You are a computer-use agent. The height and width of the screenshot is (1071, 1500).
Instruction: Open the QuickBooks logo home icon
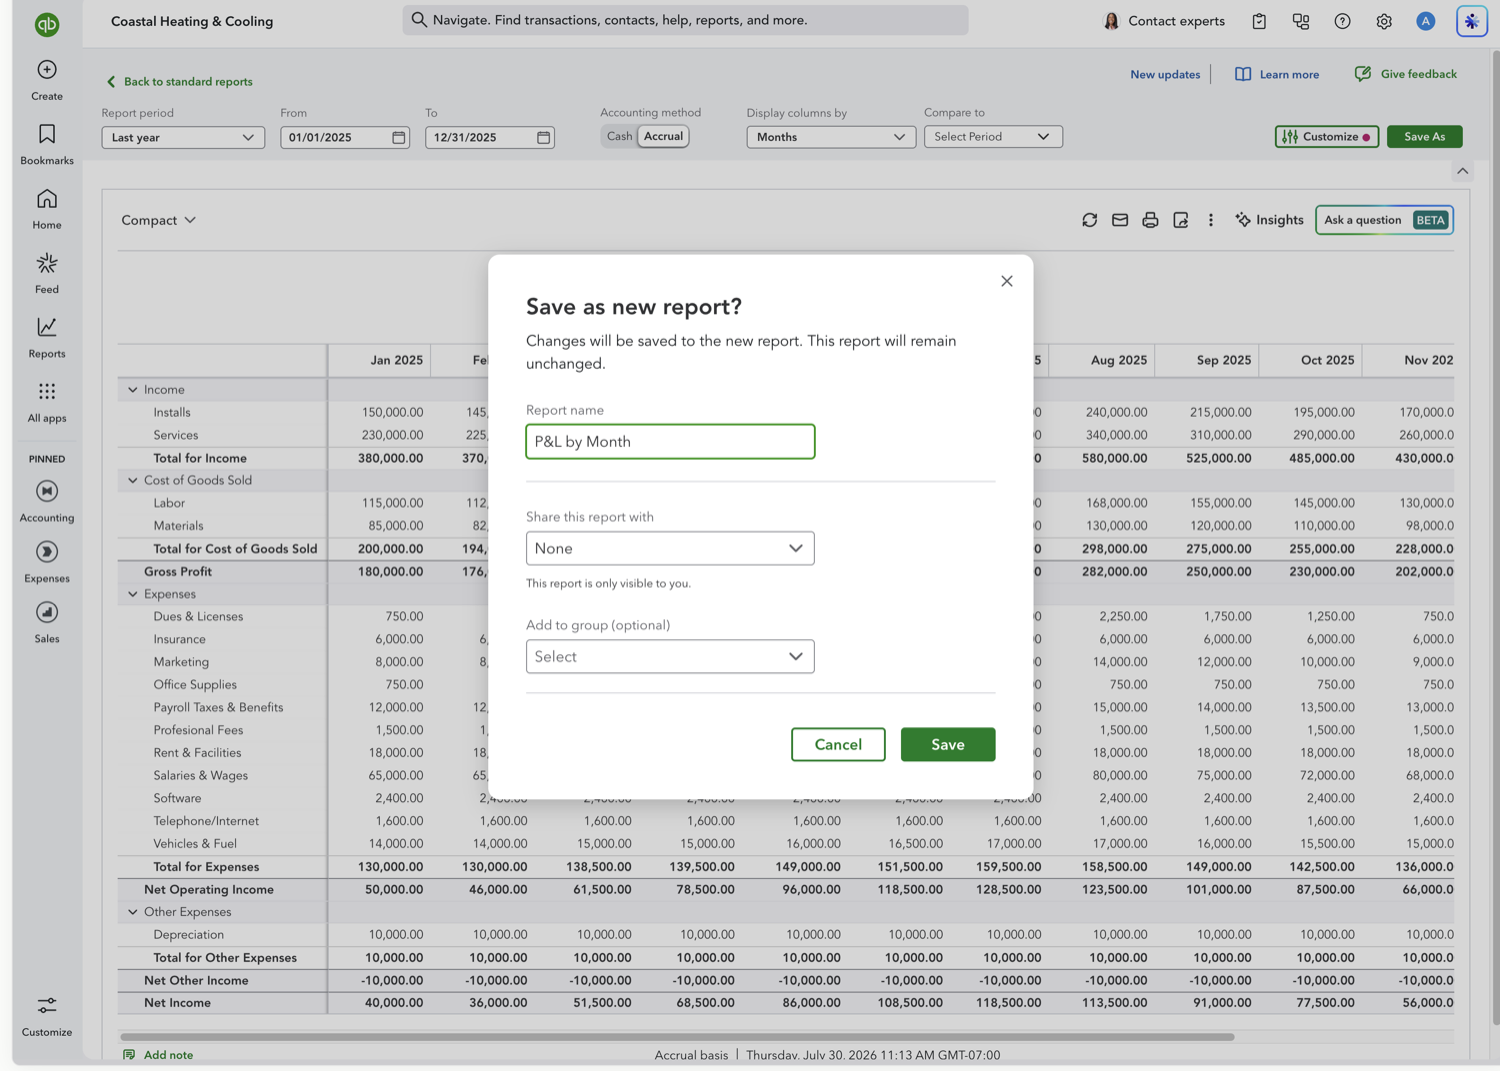(47, 24)
